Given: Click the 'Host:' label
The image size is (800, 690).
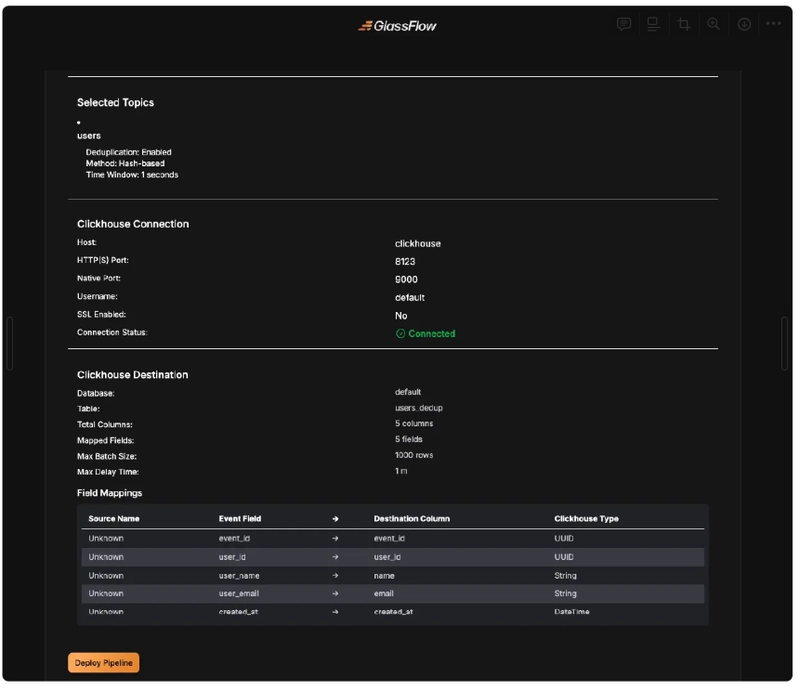Looking at the screenshot, I should (86, 242).
